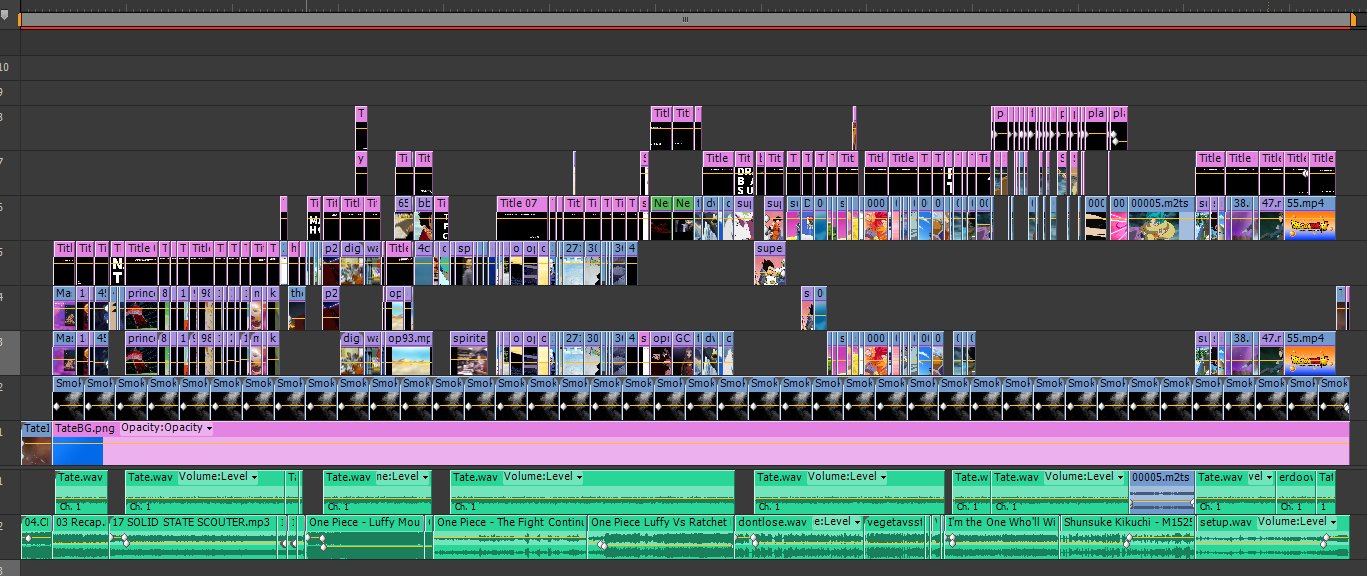The image size is (1367, 576).
Task: Select the 'the' clip on track 4
Action: pyautogui.click(x=297, y=308)
